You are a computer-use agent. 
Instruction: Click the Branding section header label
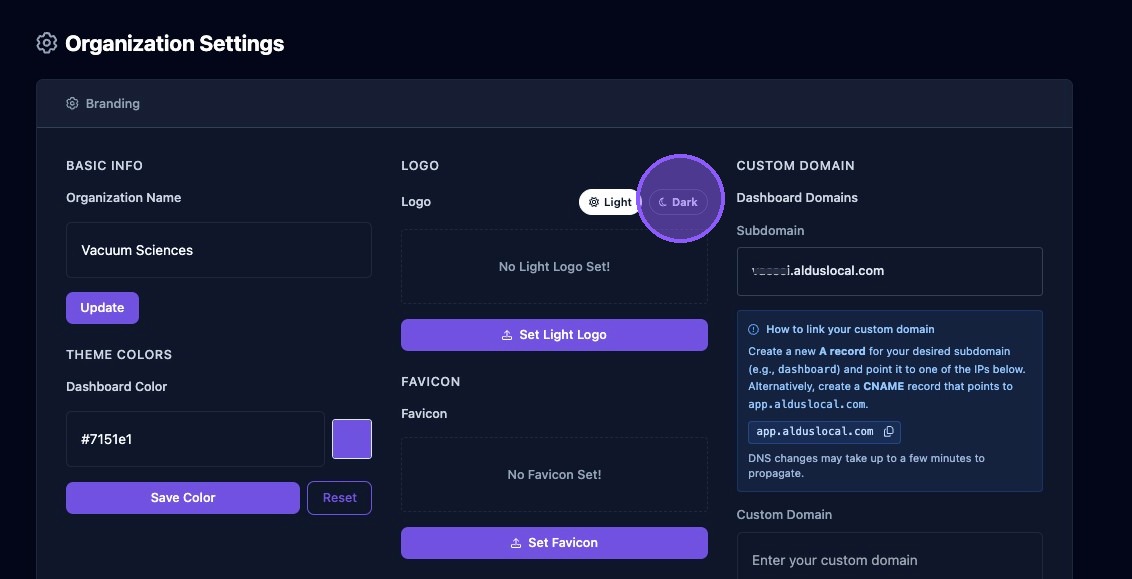click(x=113, y=103)
